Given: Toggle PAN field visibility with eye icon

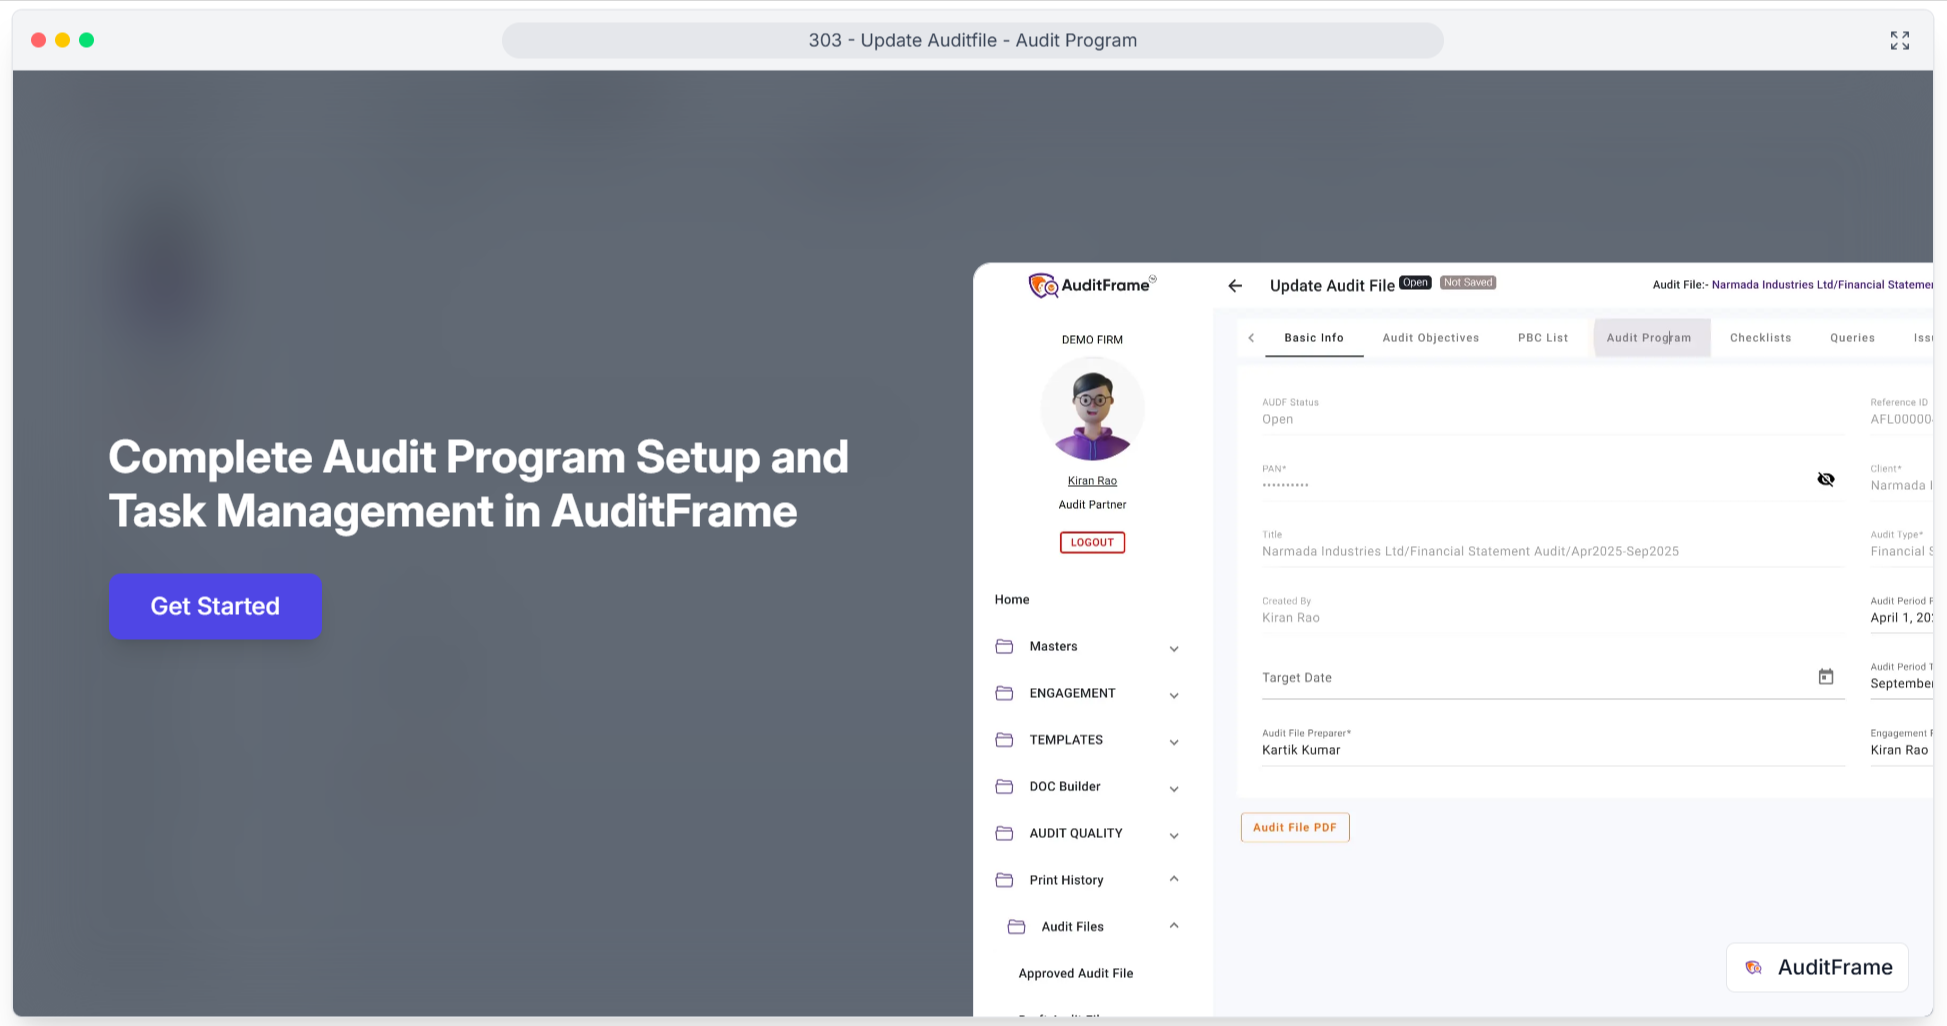Looking at the screenshot, I should click(x=1826, y=479).
